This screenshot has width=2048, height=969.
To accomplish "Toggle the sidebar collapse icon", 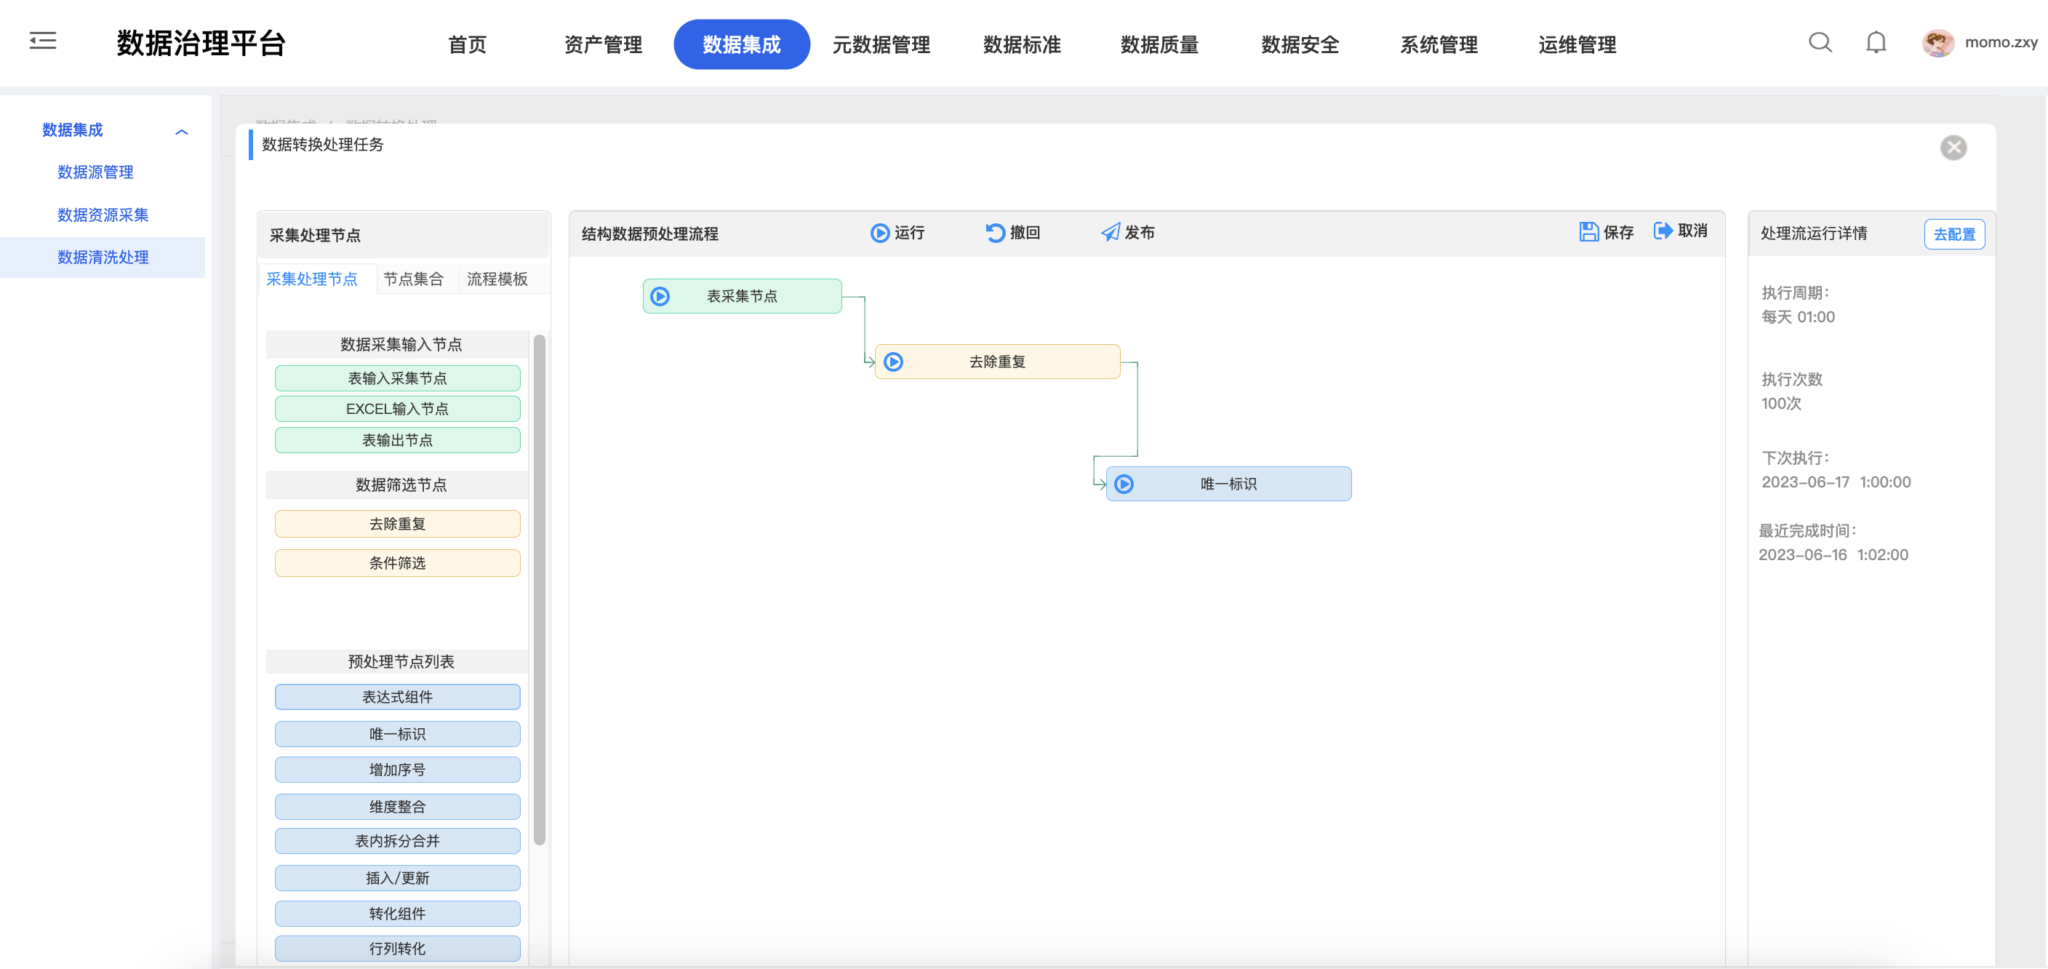I will [x=43, y=40].
